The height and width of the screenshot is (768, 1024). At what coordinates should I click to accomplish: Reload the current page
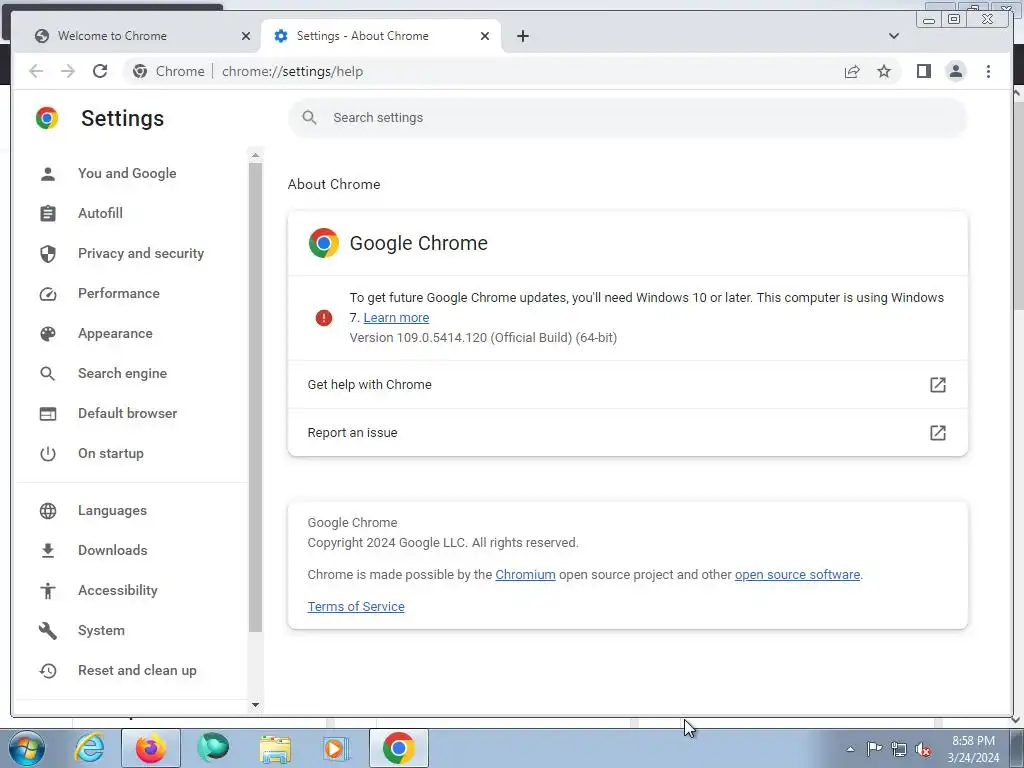100,71
